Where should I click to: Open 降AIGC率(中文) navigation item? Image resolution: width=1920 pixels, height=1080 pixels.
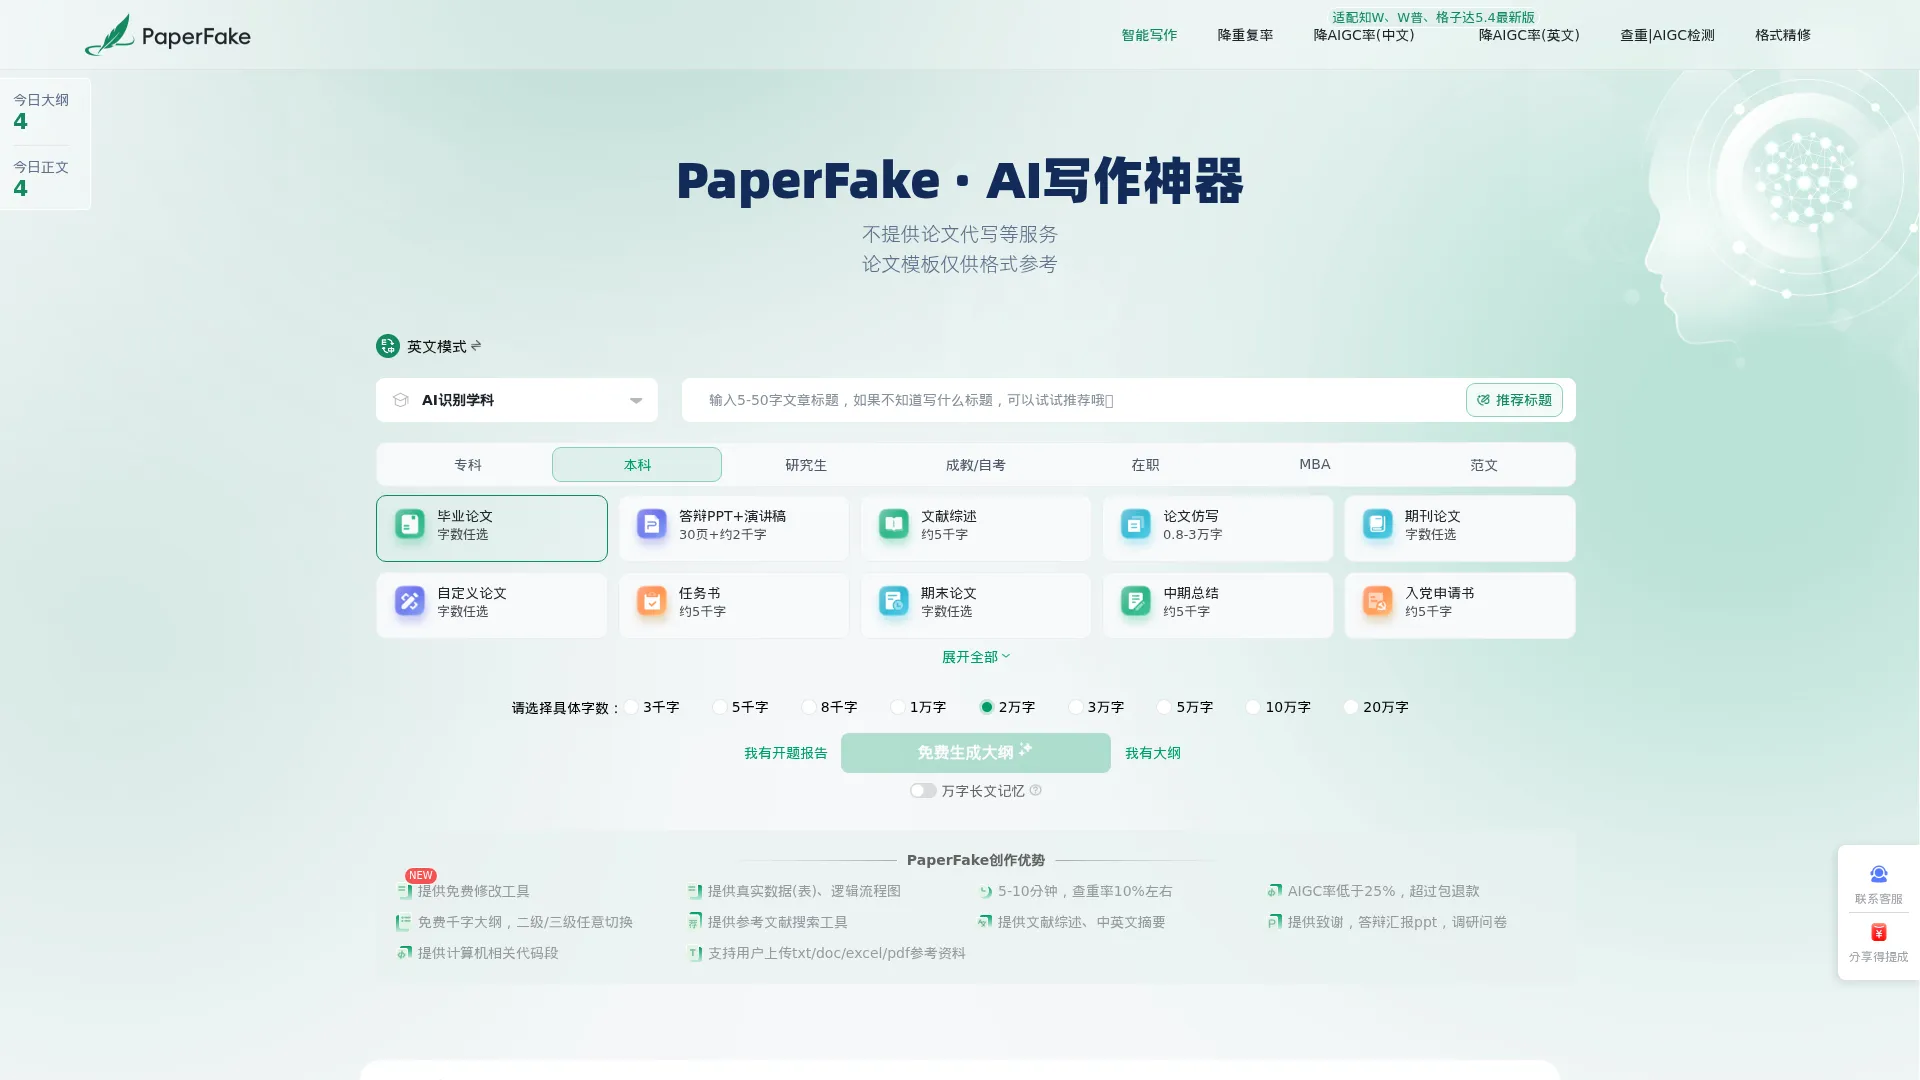[1364, 35]
